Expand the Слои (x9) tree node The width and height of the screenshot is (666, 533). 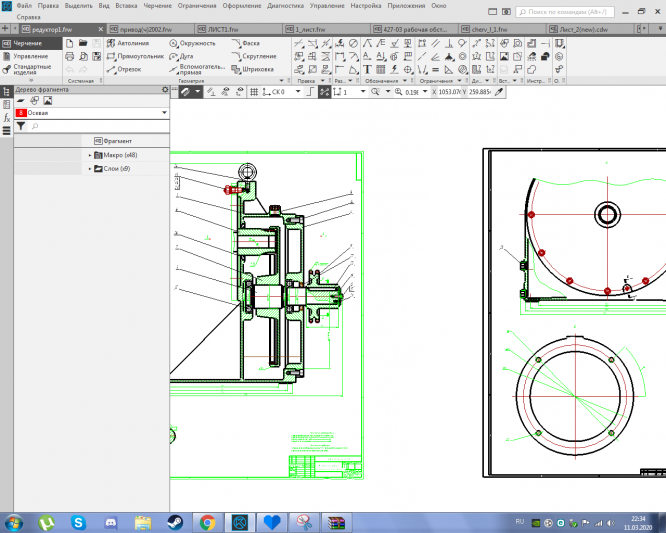[90, 169]
